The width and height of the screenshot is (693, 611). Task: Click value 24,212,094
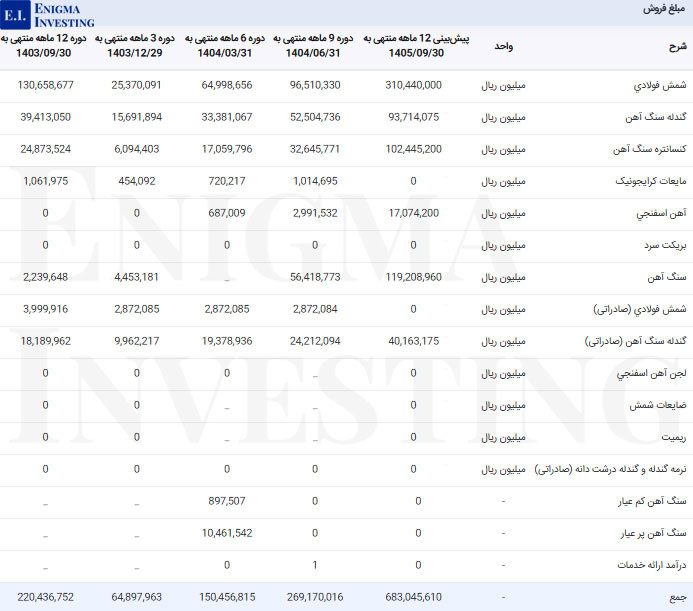315,341
